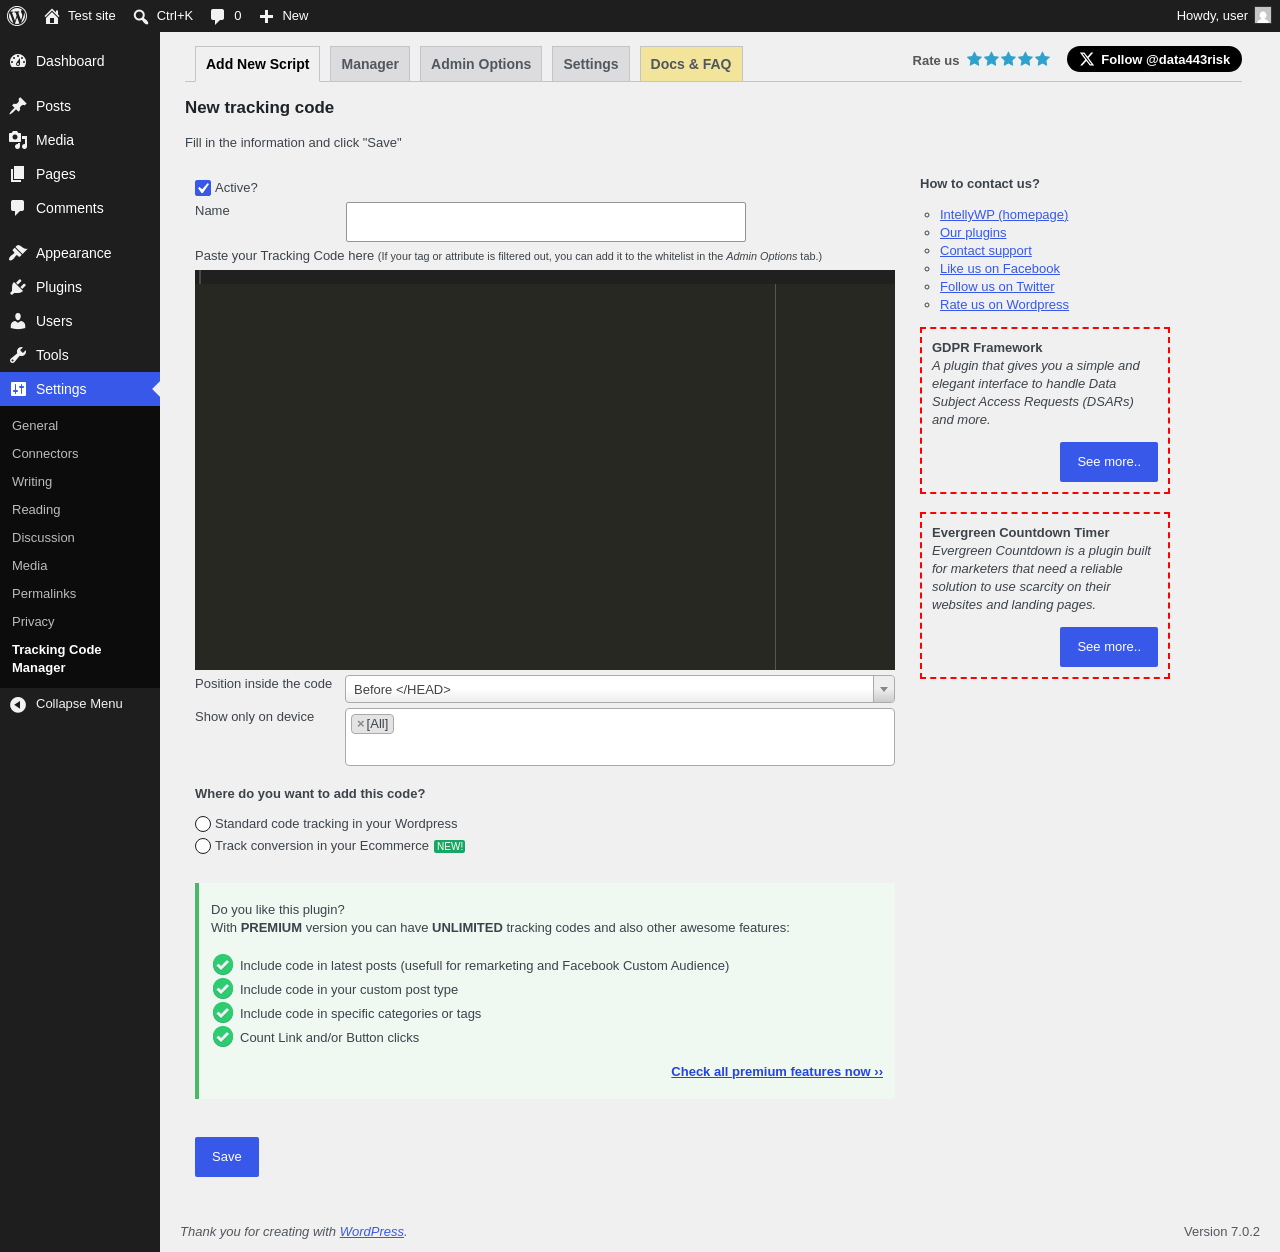1280x1252 pixels.
Task: Remove the [All] device tag
Action: [361, 724]
